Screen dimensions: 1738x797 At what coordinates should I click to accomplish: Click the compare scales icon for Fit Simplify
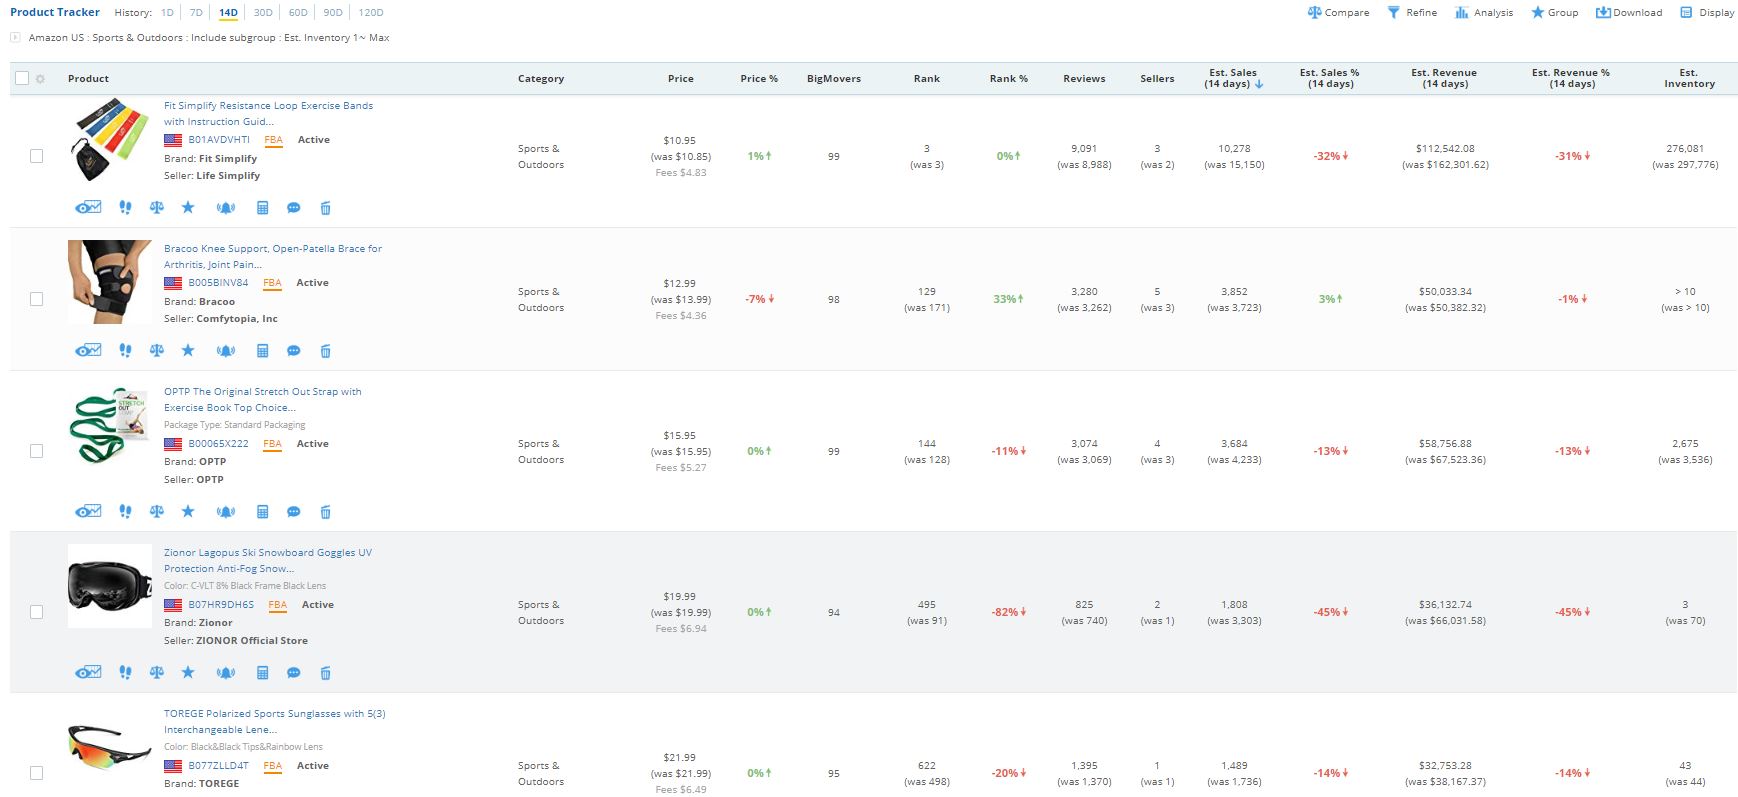tap(157, 208)
